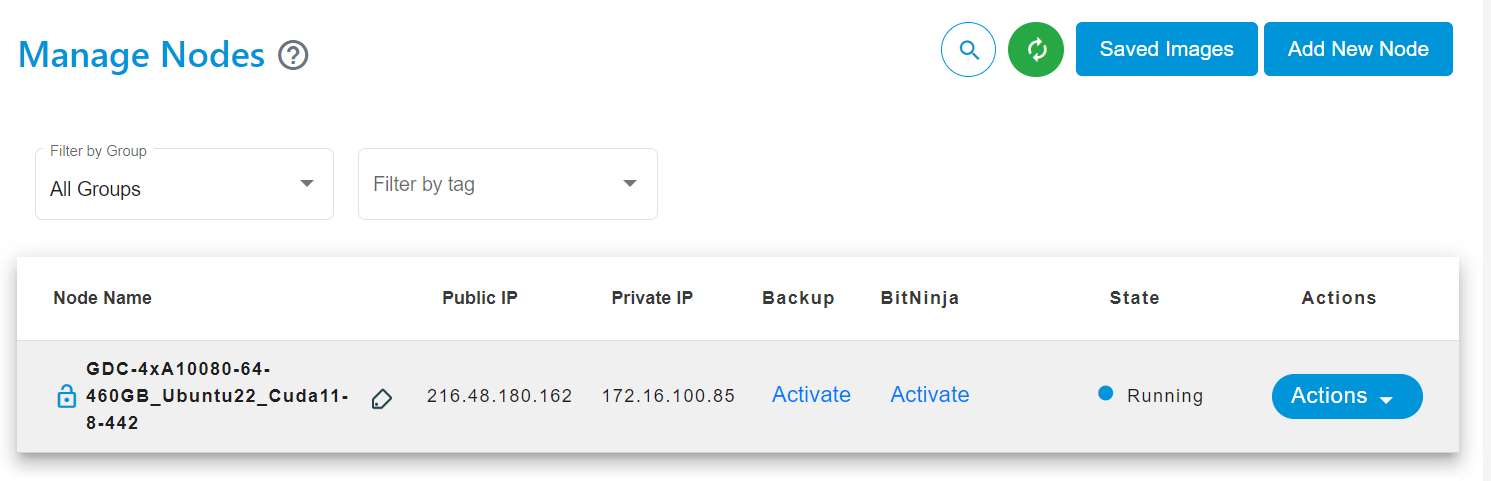Open the help icon beside Manage Nodes
Screen dimensions: 1491x481
293,55
